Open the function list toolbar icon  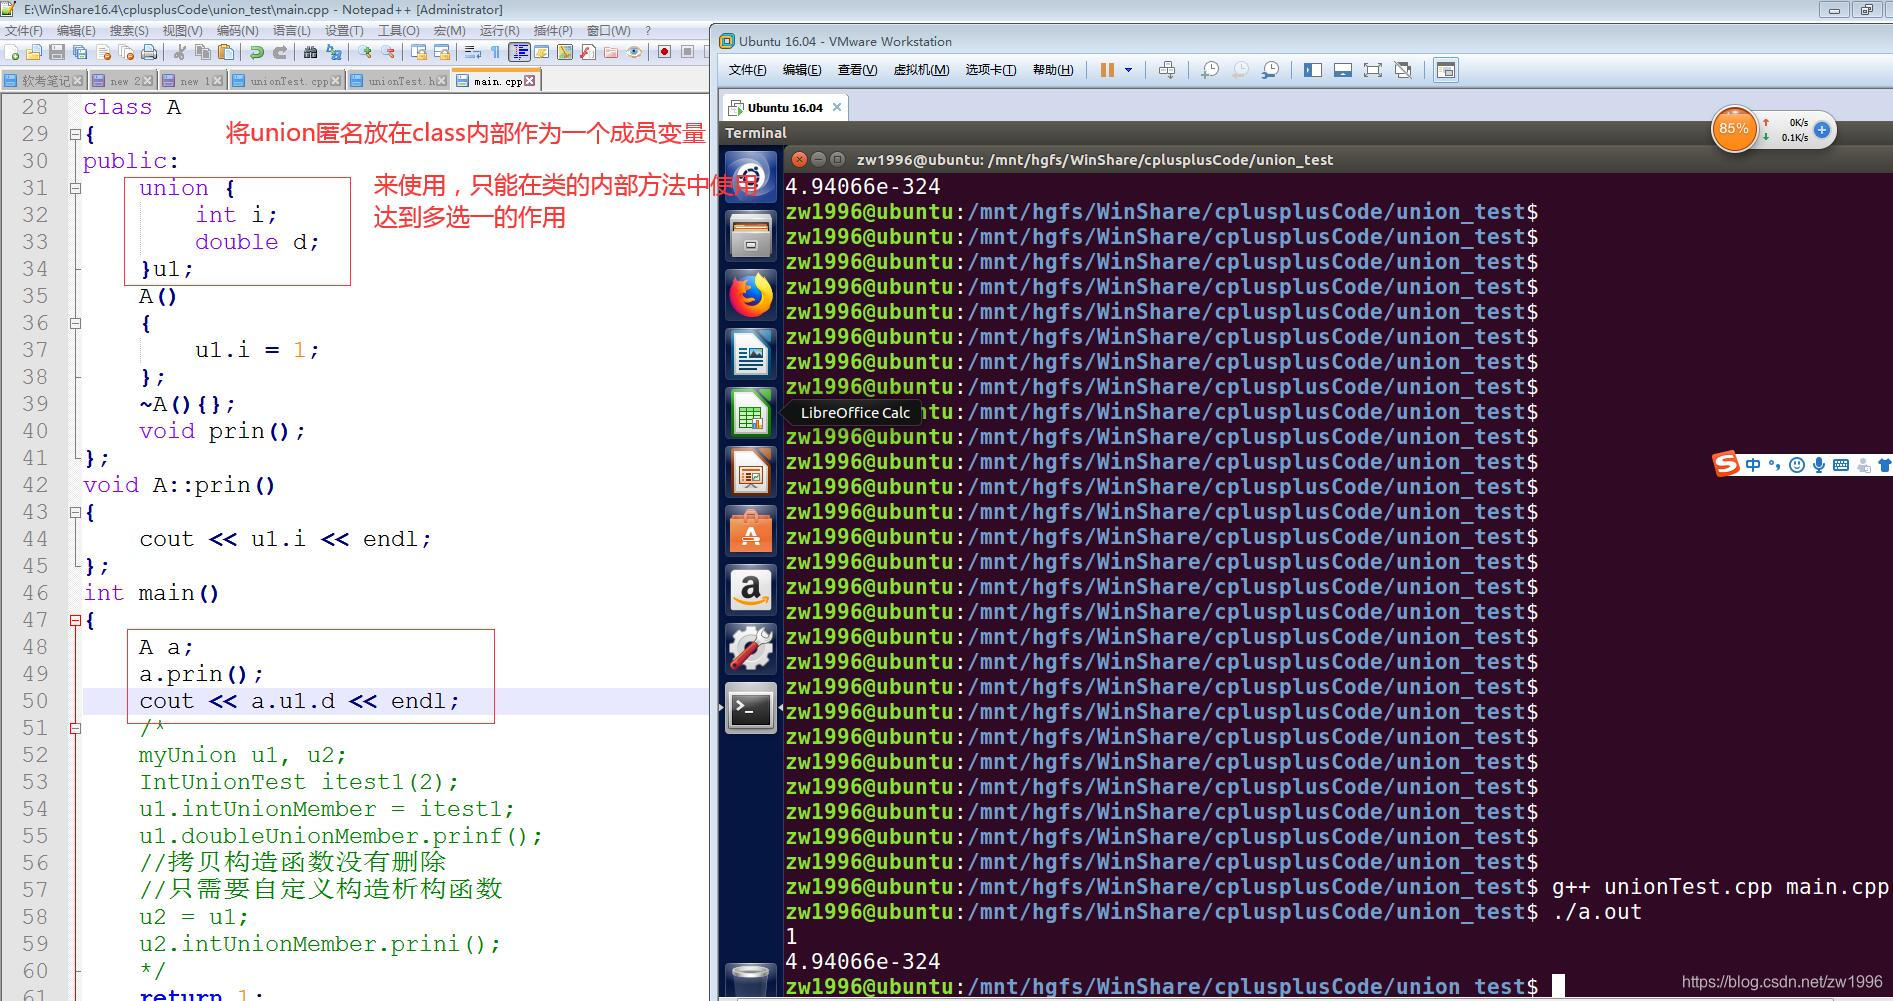588,52
